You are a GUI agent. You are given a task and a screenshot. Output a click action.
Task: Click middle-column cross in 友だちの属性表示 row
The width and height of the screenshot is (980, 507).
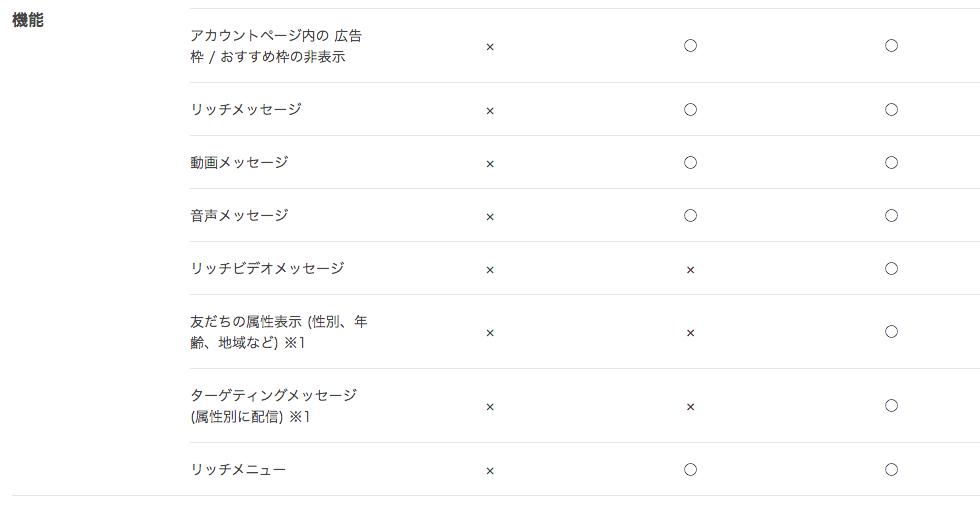690,333
